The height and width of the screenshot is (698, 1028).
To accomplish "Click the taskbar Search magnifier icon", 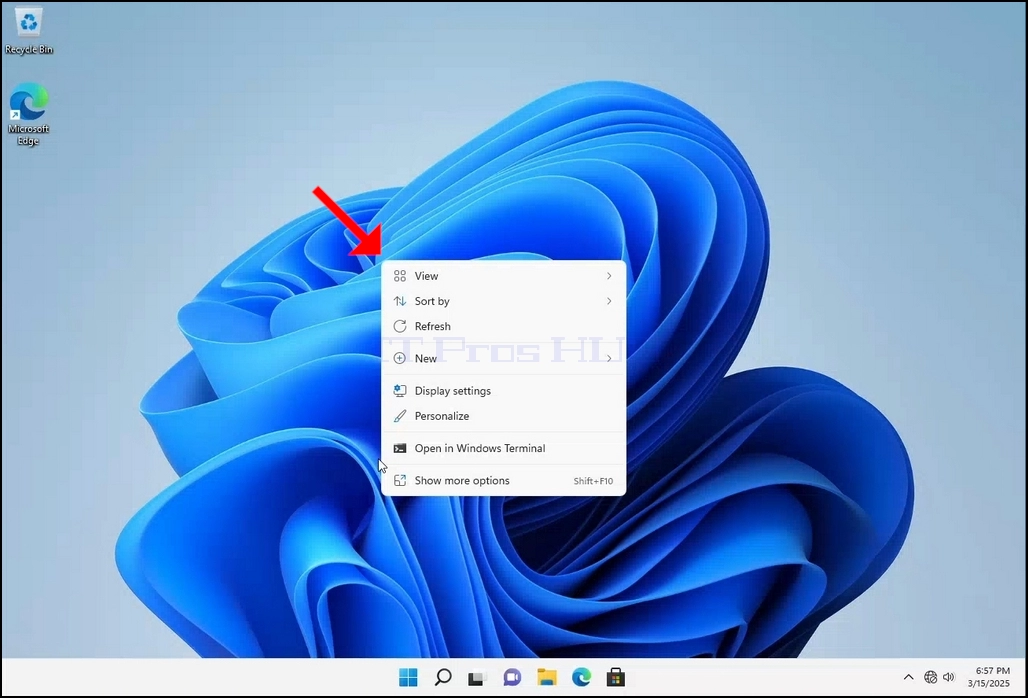I will 443,677.
